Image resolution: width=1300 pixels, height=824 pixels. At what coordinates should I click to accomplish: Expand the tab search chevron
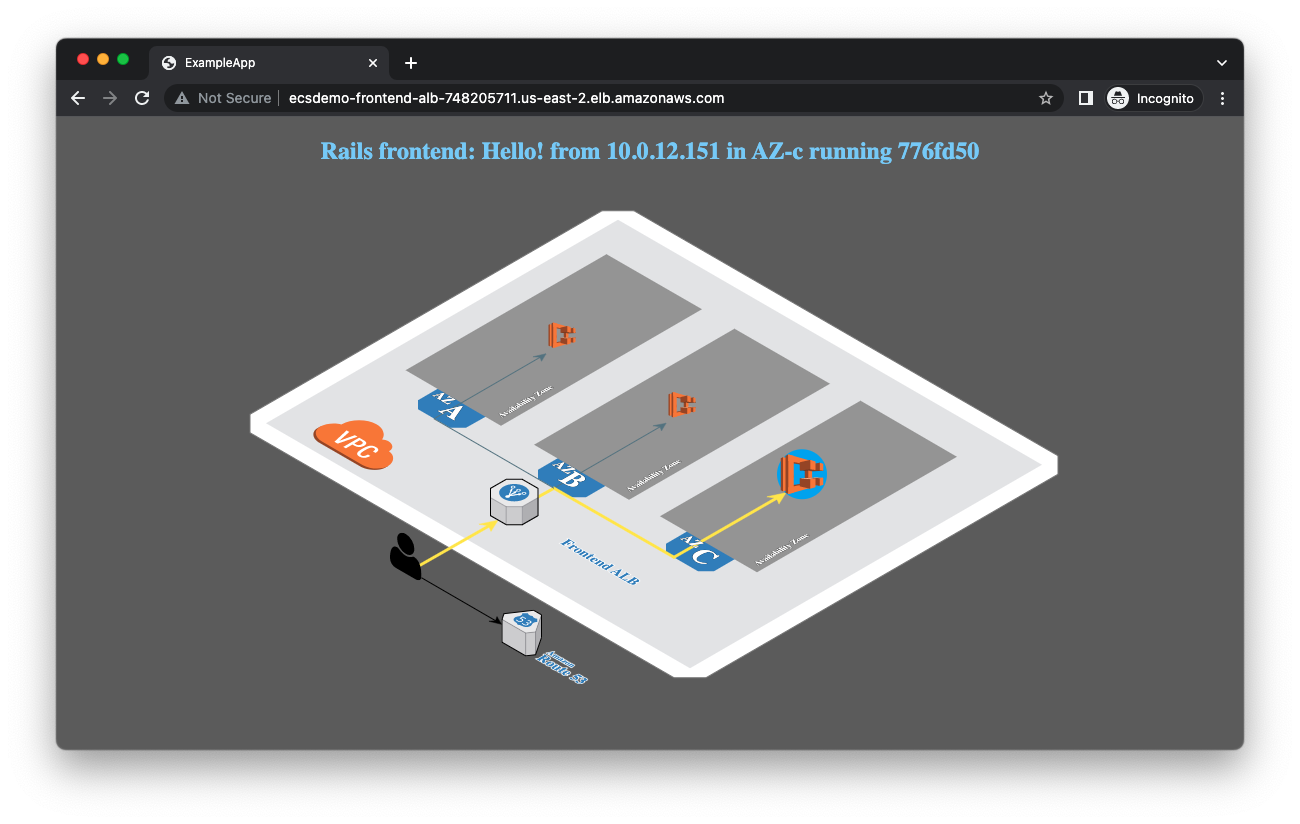click(1221, 62)
